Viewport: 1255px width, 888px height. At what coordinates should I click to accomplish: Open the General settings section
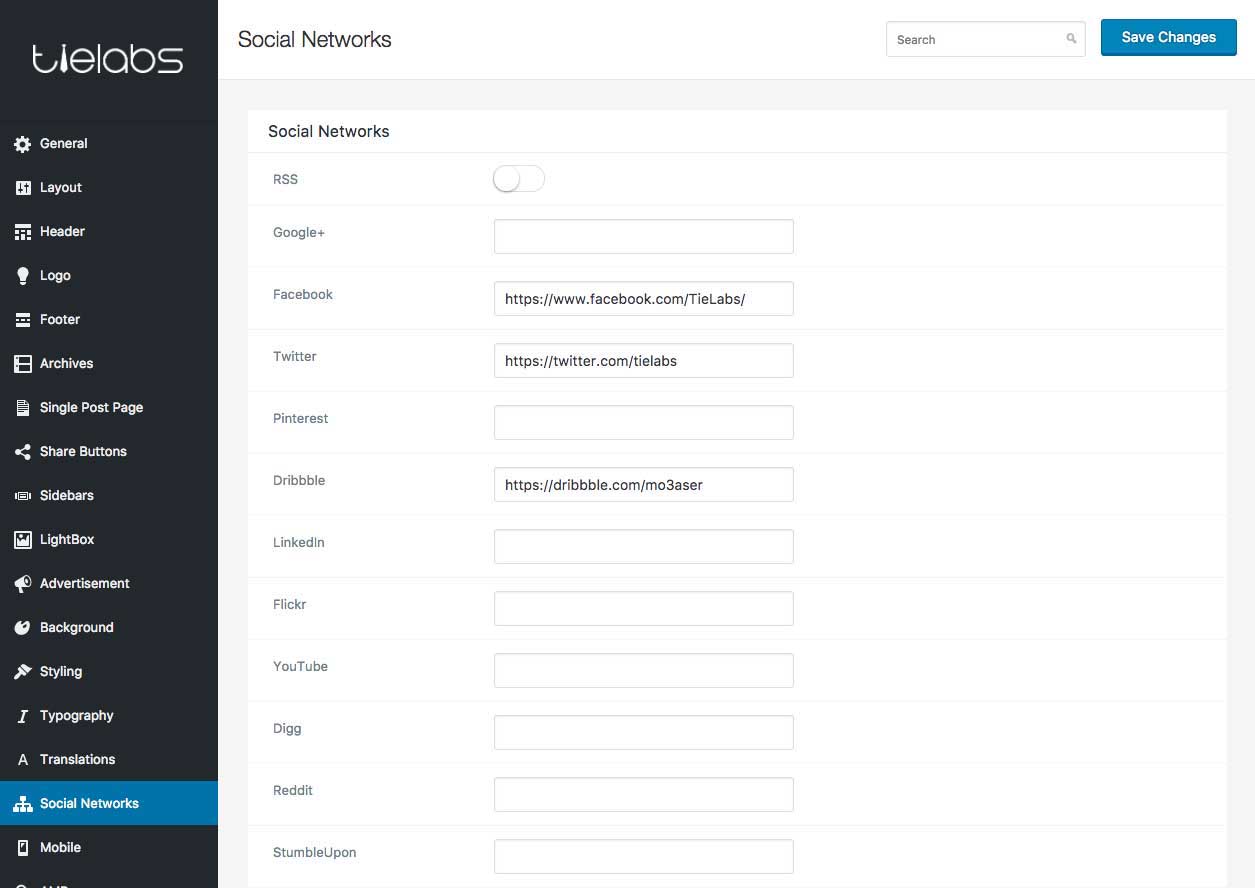pos(108,144)
